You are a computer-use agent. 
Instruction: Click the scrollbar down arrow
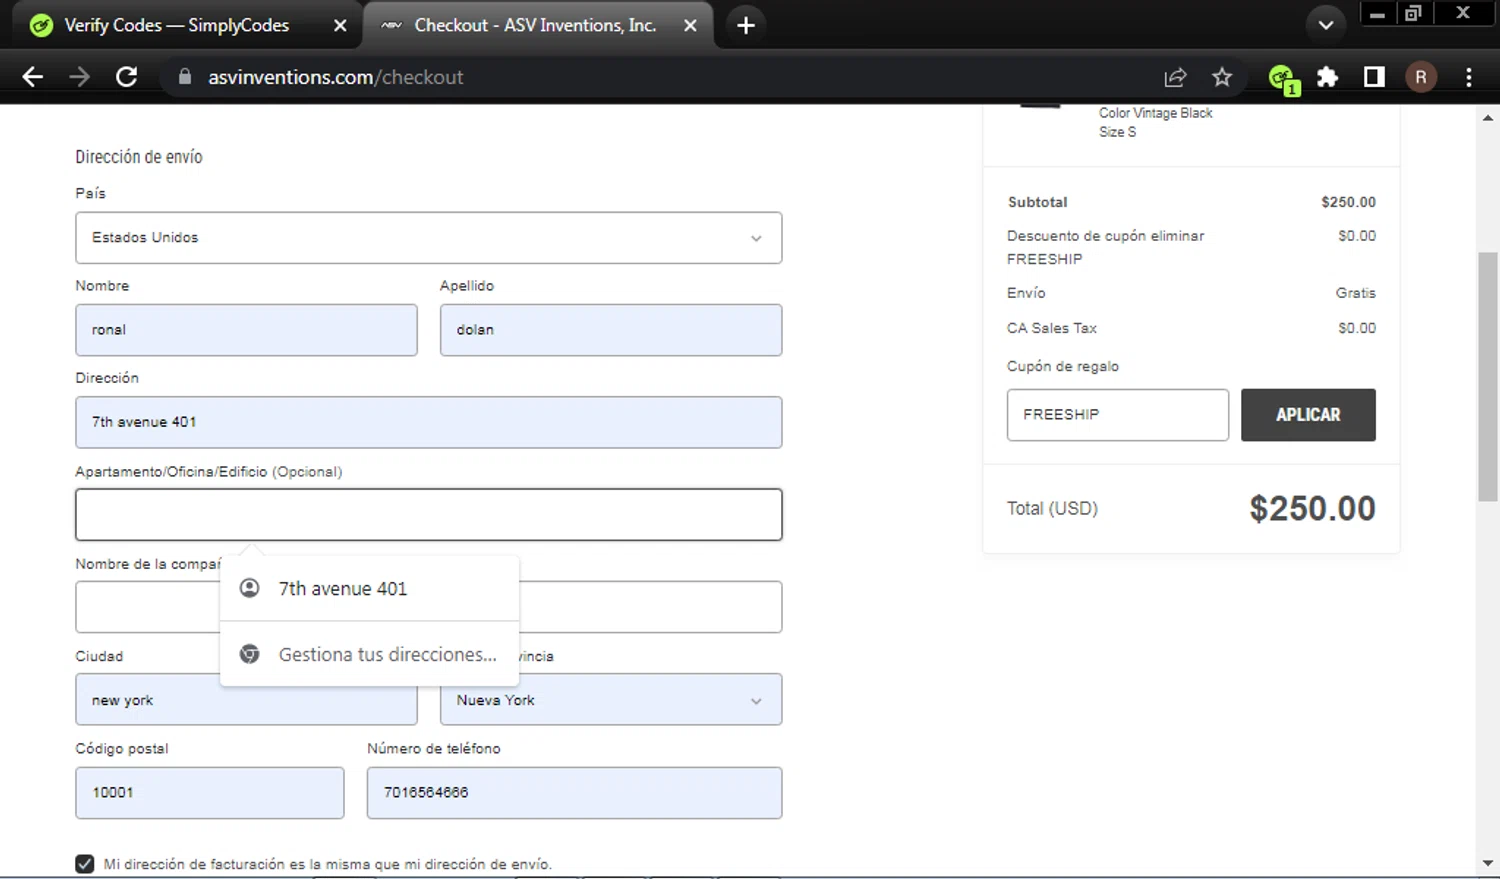[1488, 863]
